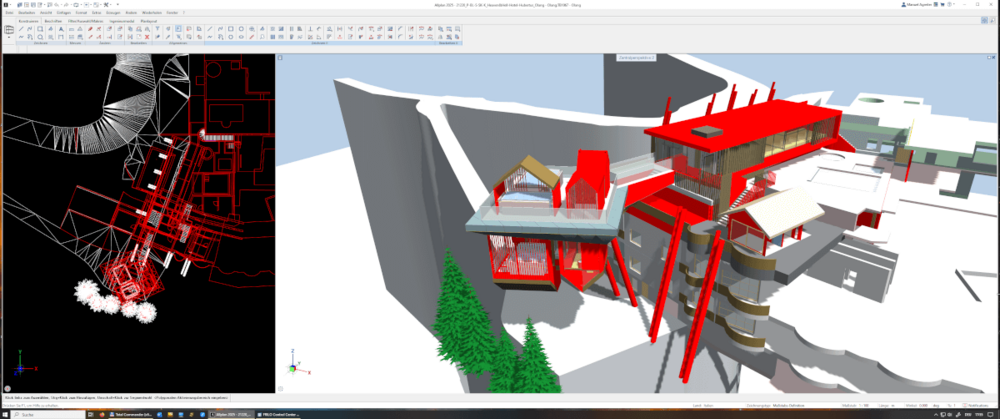Open Total Commander from the taskbar
Image resolution: width=1000 pixels, height=419 pixels.
(x=133, y=413)
